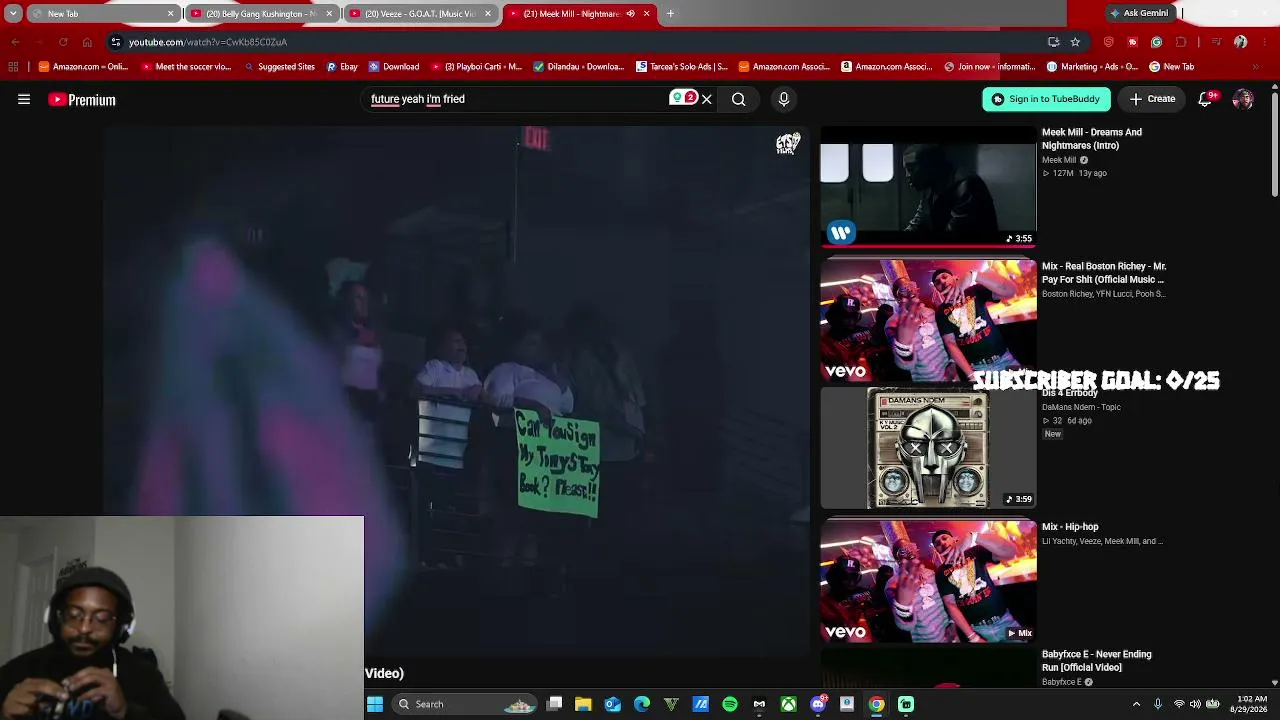The image size is (1280, 720).
Task: Visit the Meek Mill channel name
Action: coord(1059,160)
